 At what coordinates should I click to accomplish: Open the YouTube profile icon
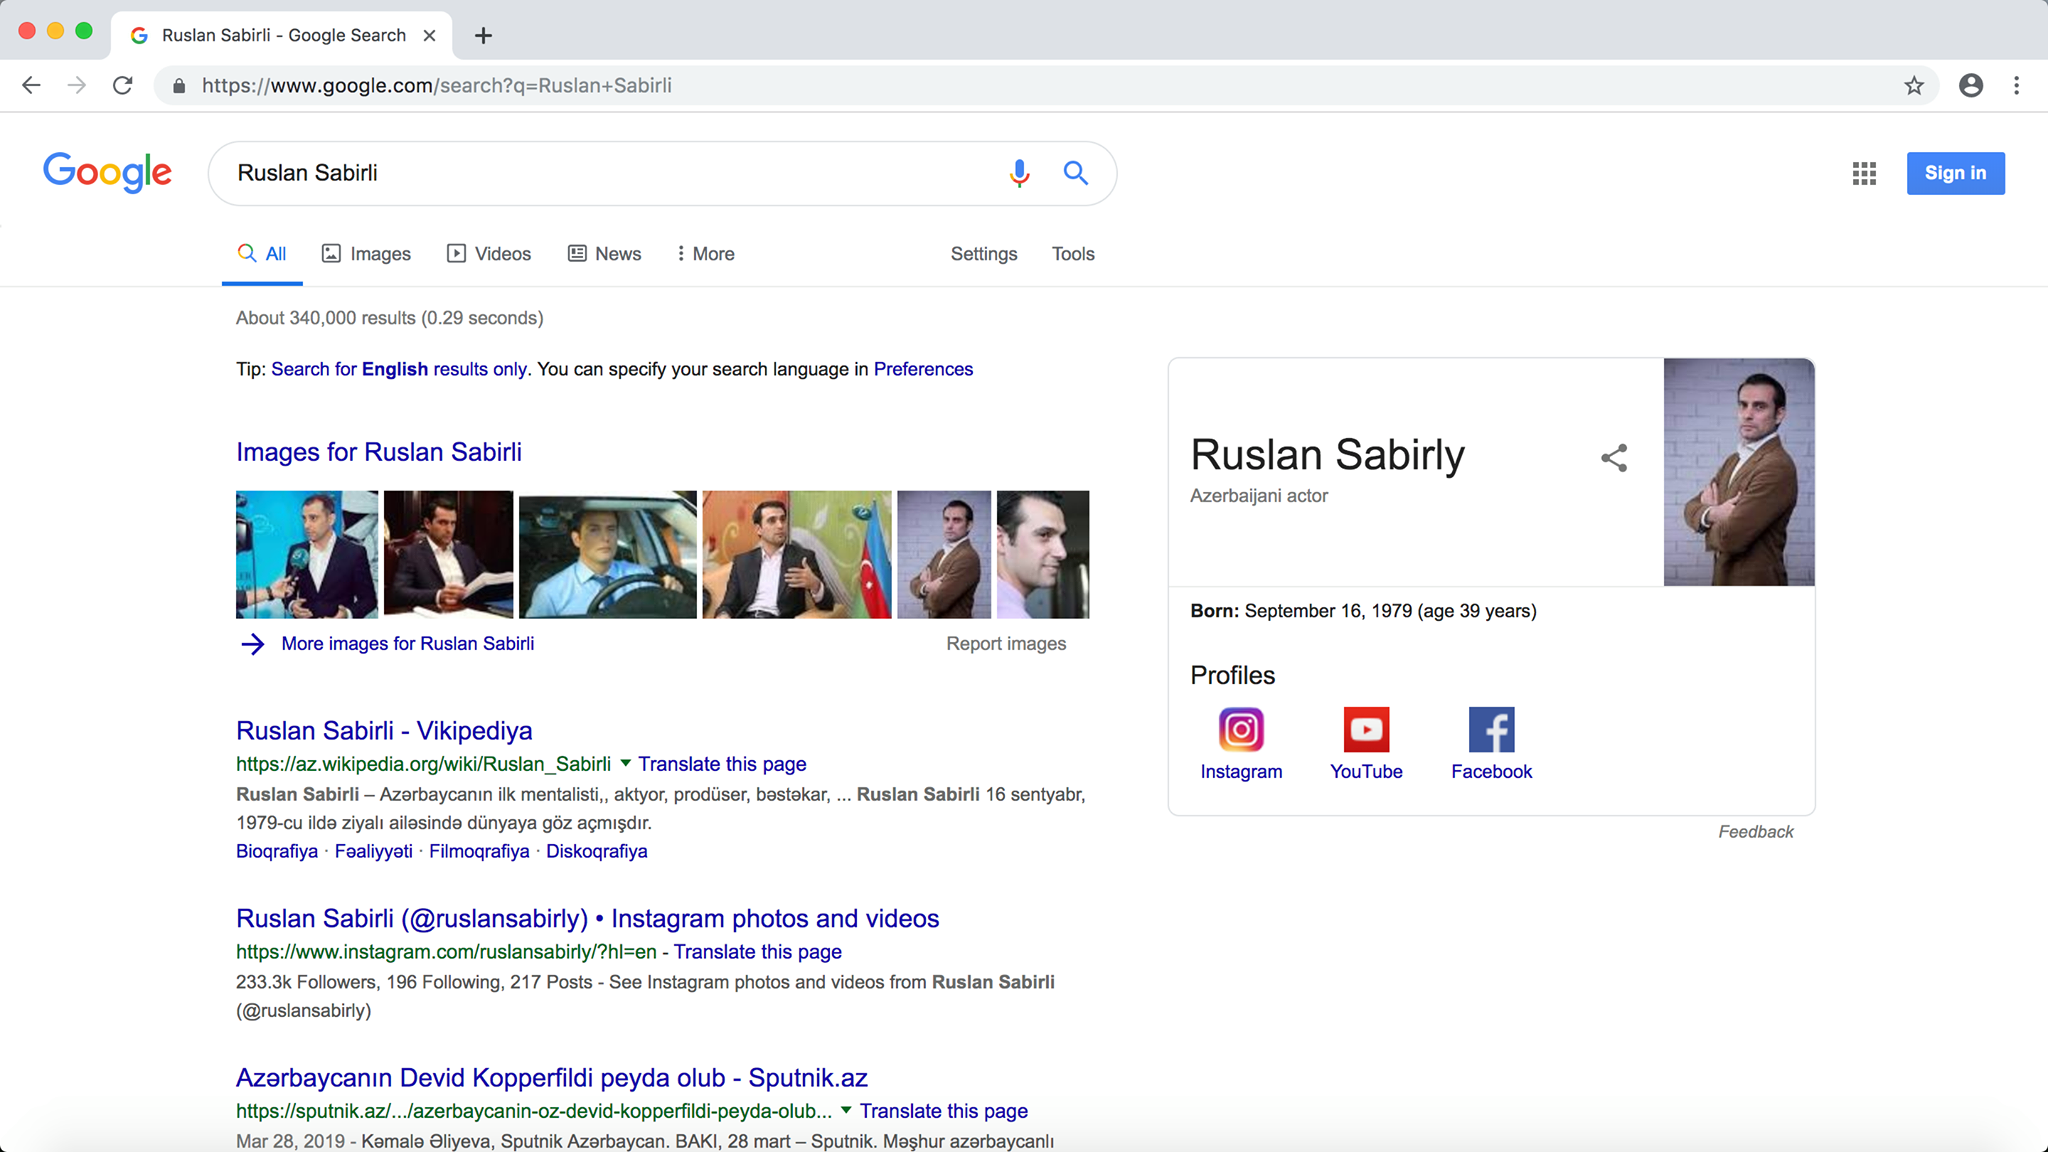click(1366, 729)
